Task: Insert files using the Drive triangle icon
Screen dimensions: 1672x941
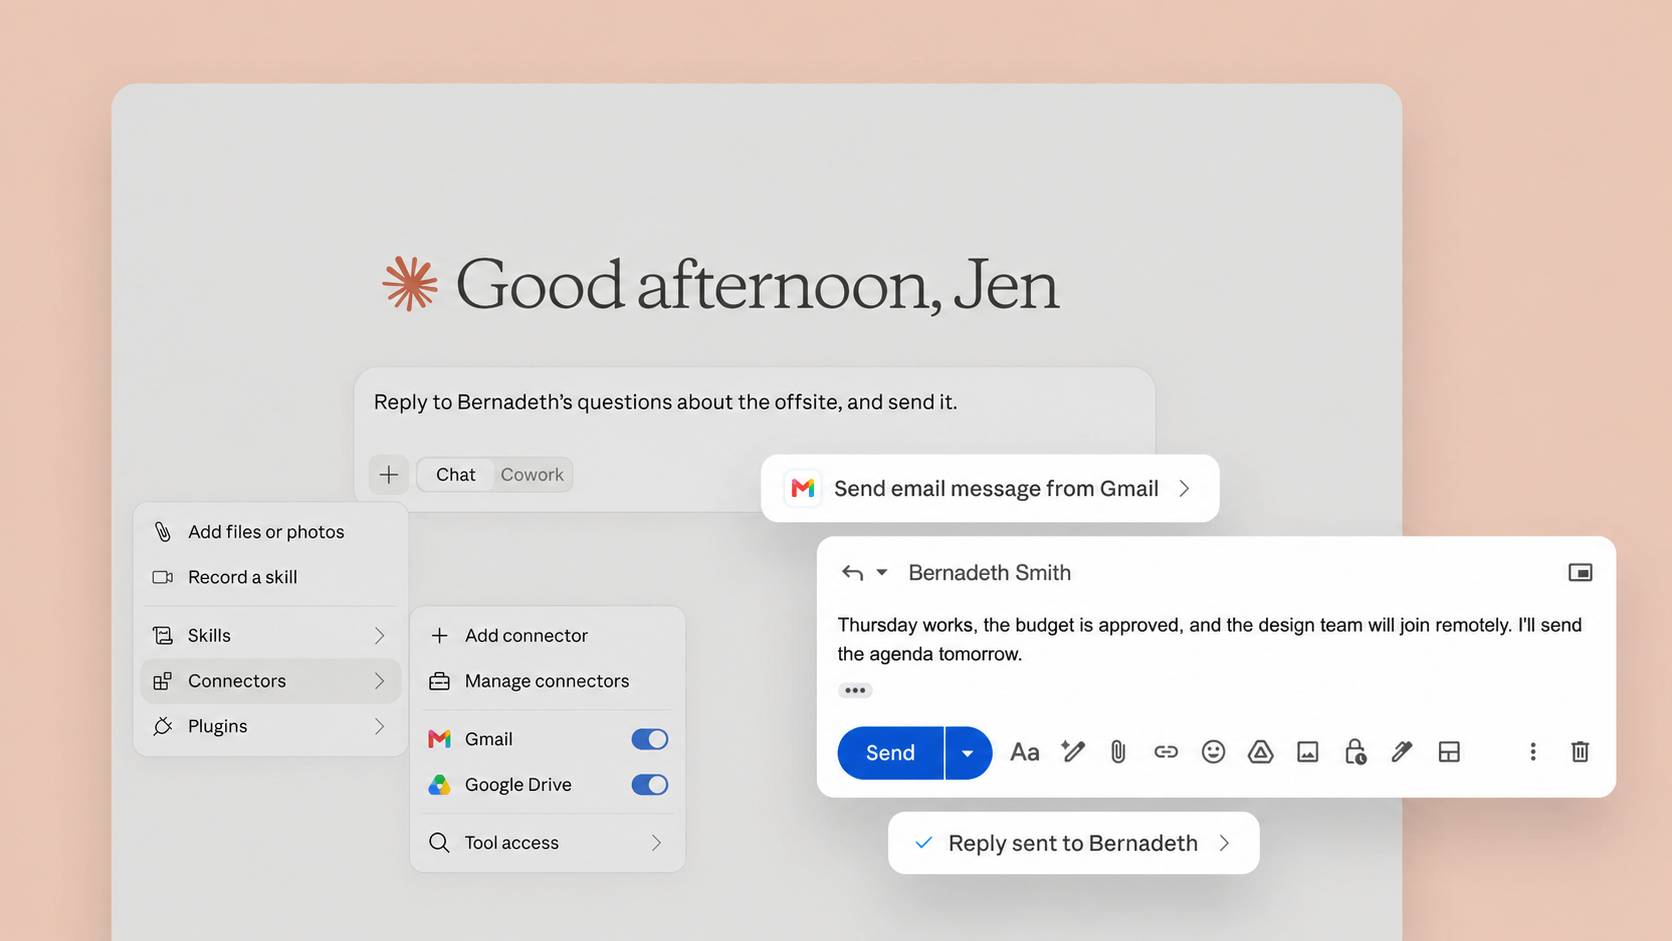Action: point(1260,752)
